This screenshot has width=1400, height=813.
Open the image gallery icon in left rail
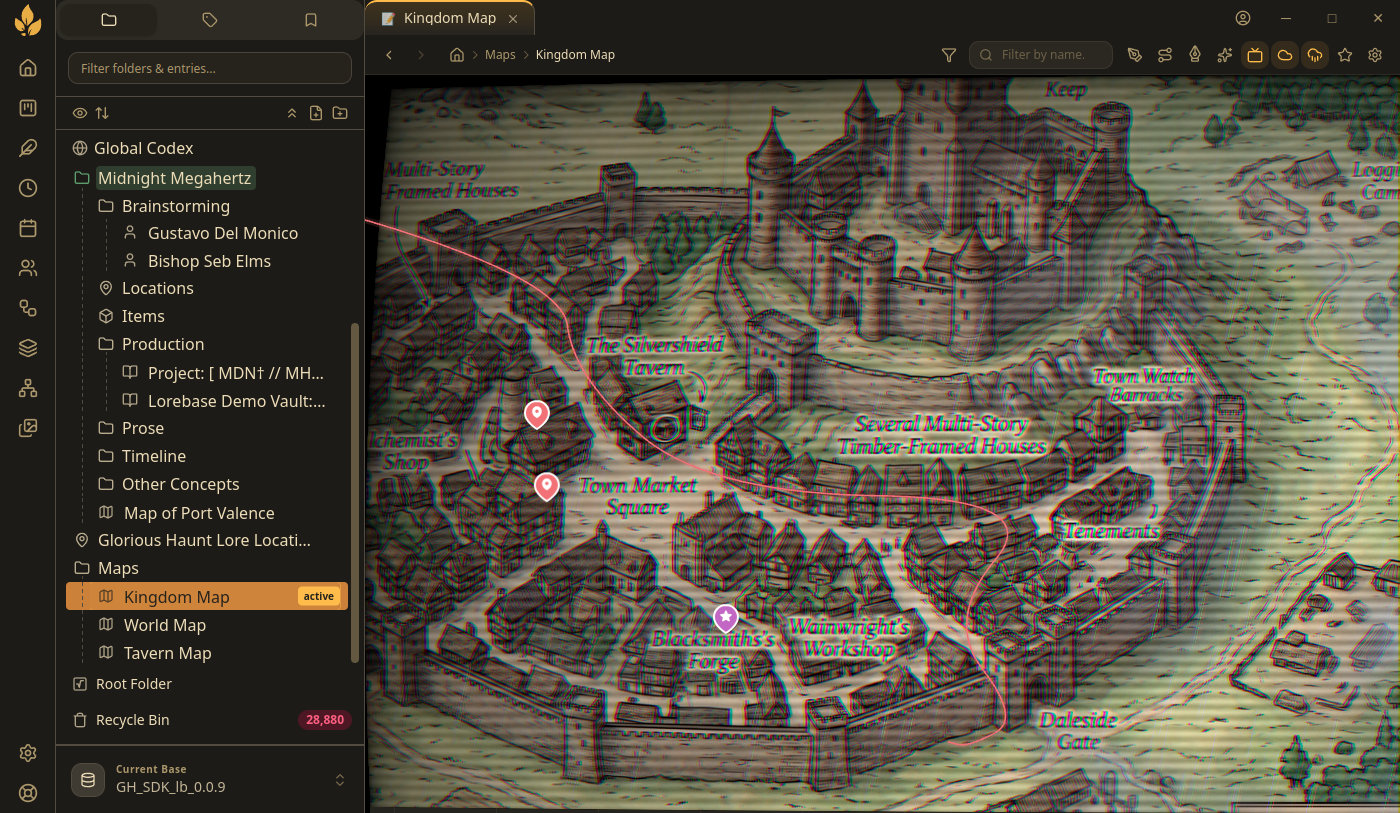coord(28,428)
